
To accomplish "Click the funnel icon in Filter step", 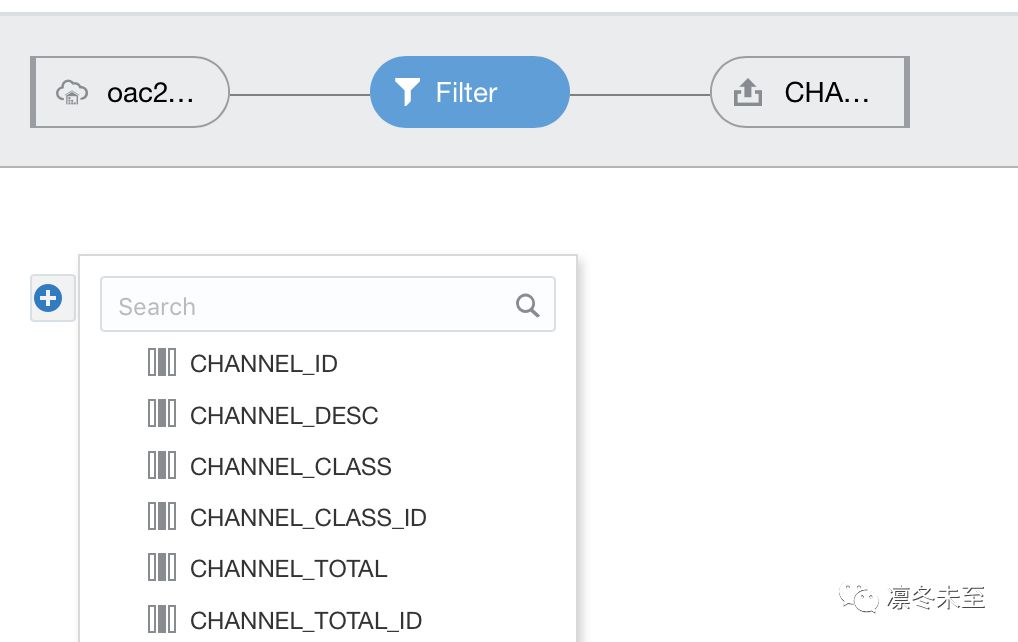I will pos(406,93).
